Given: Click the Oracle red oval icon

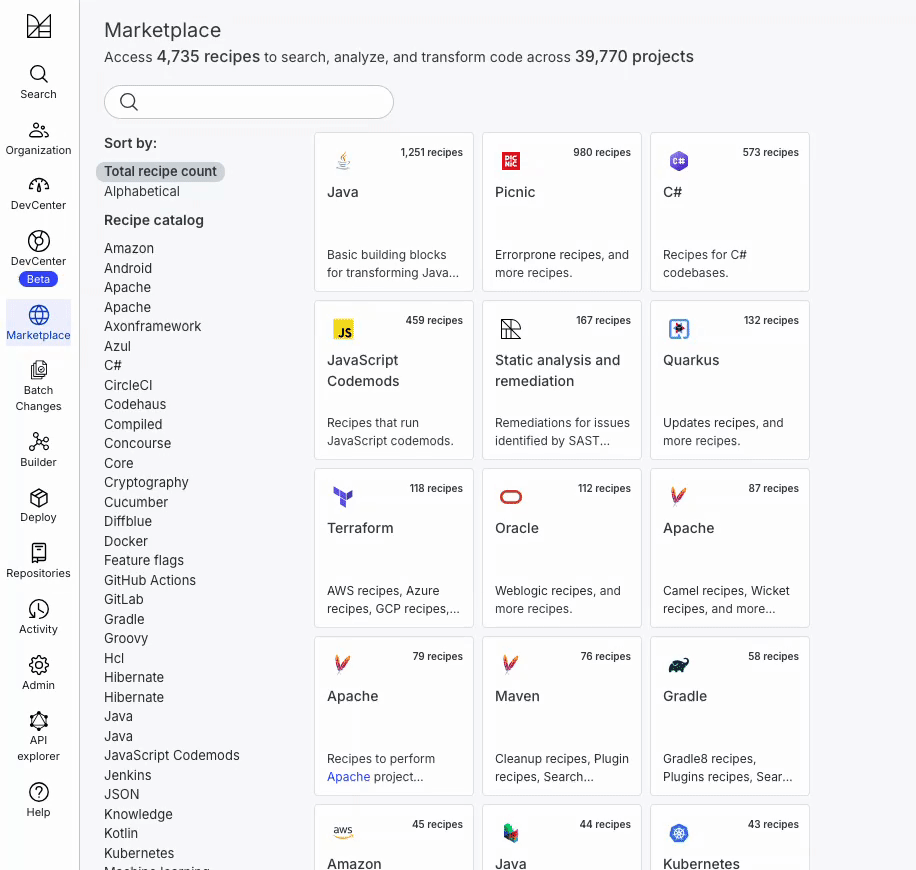Looking at the screenshot, I should (511, 497).
